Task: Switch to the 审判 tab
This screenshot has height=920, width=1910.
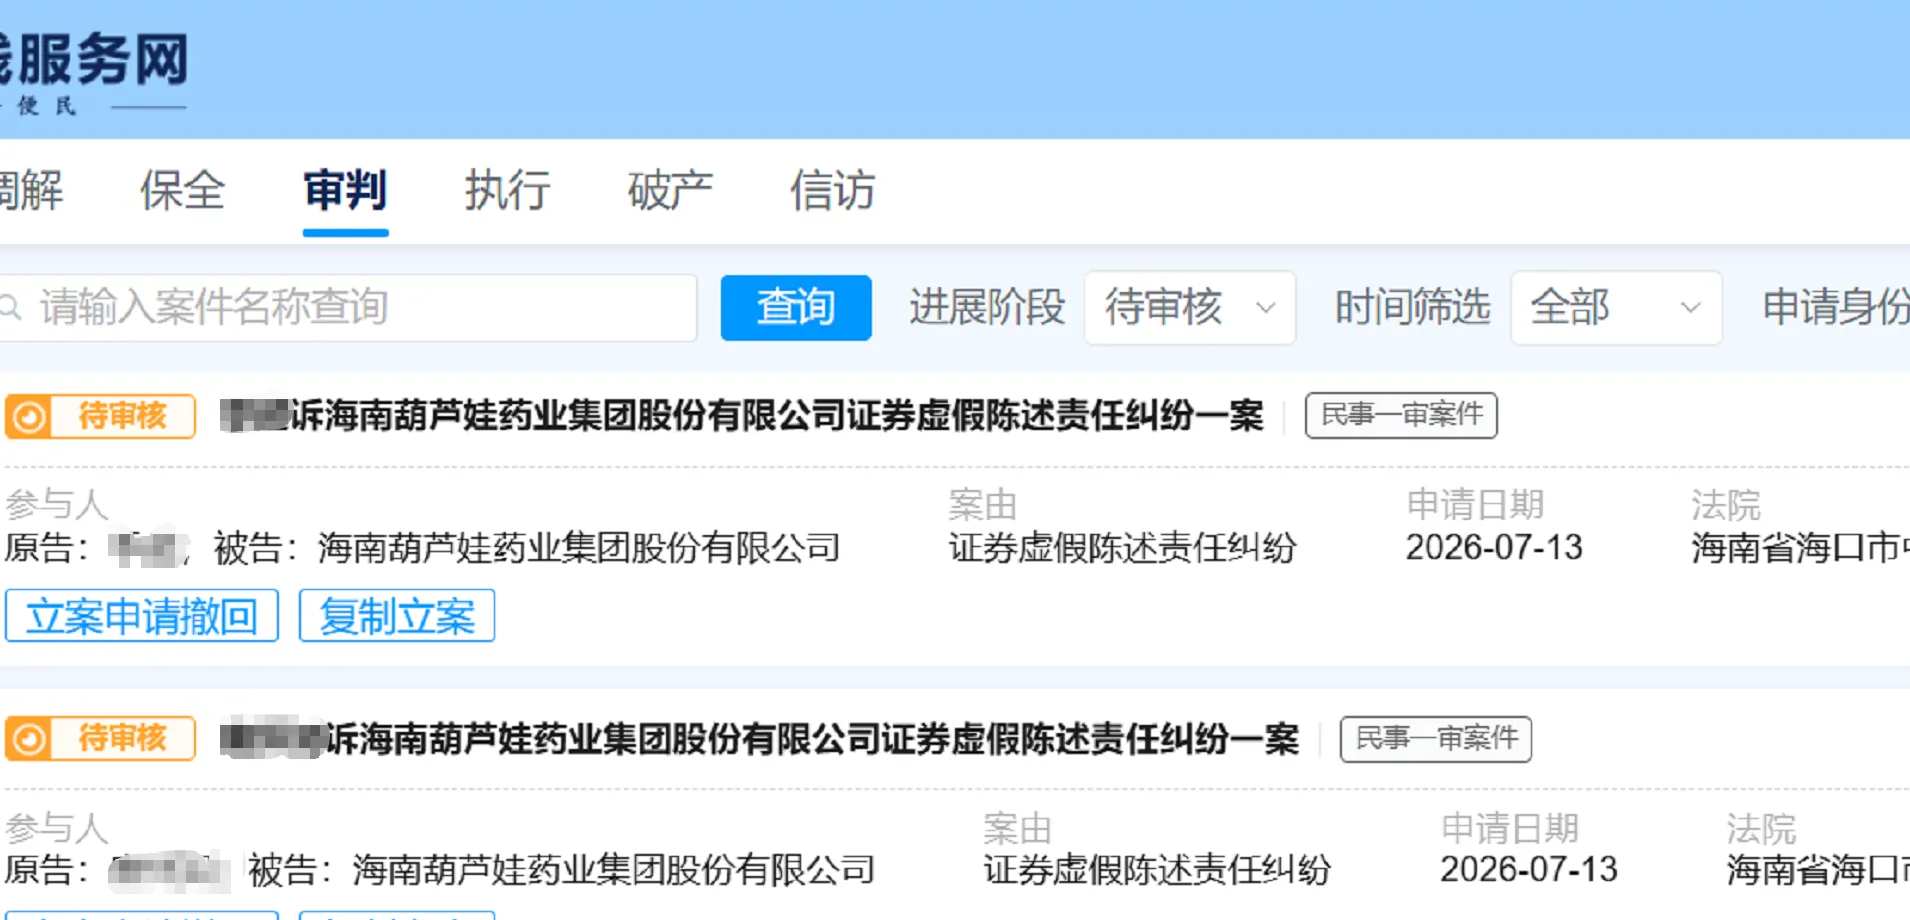Action: coord(345,190)
